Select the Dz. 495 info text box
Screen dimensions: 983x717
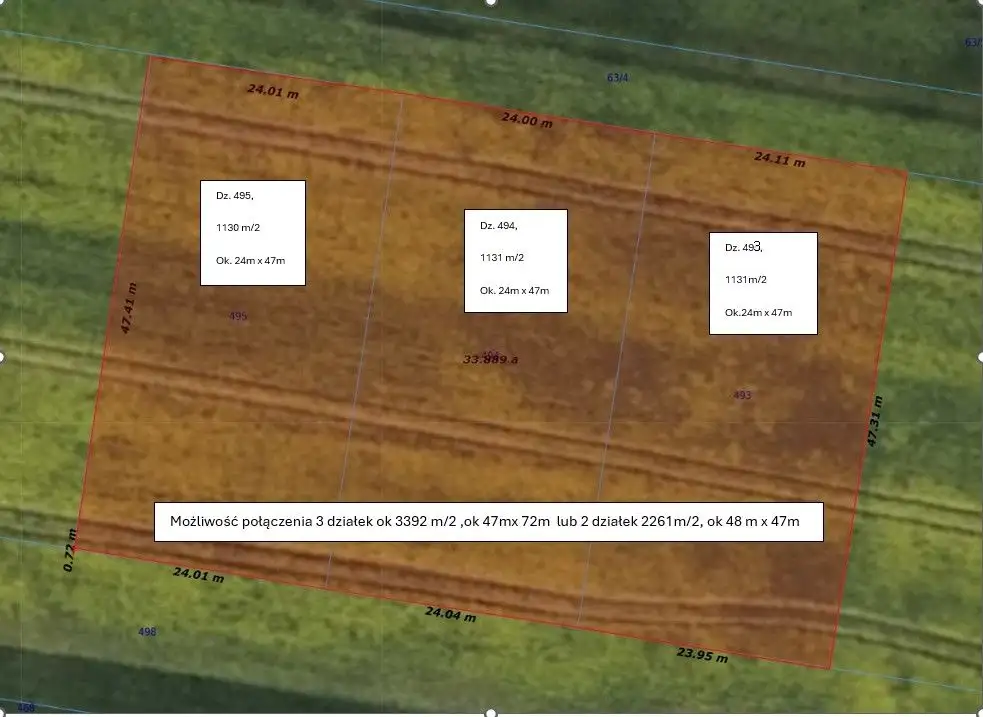(x=252, y=232)
